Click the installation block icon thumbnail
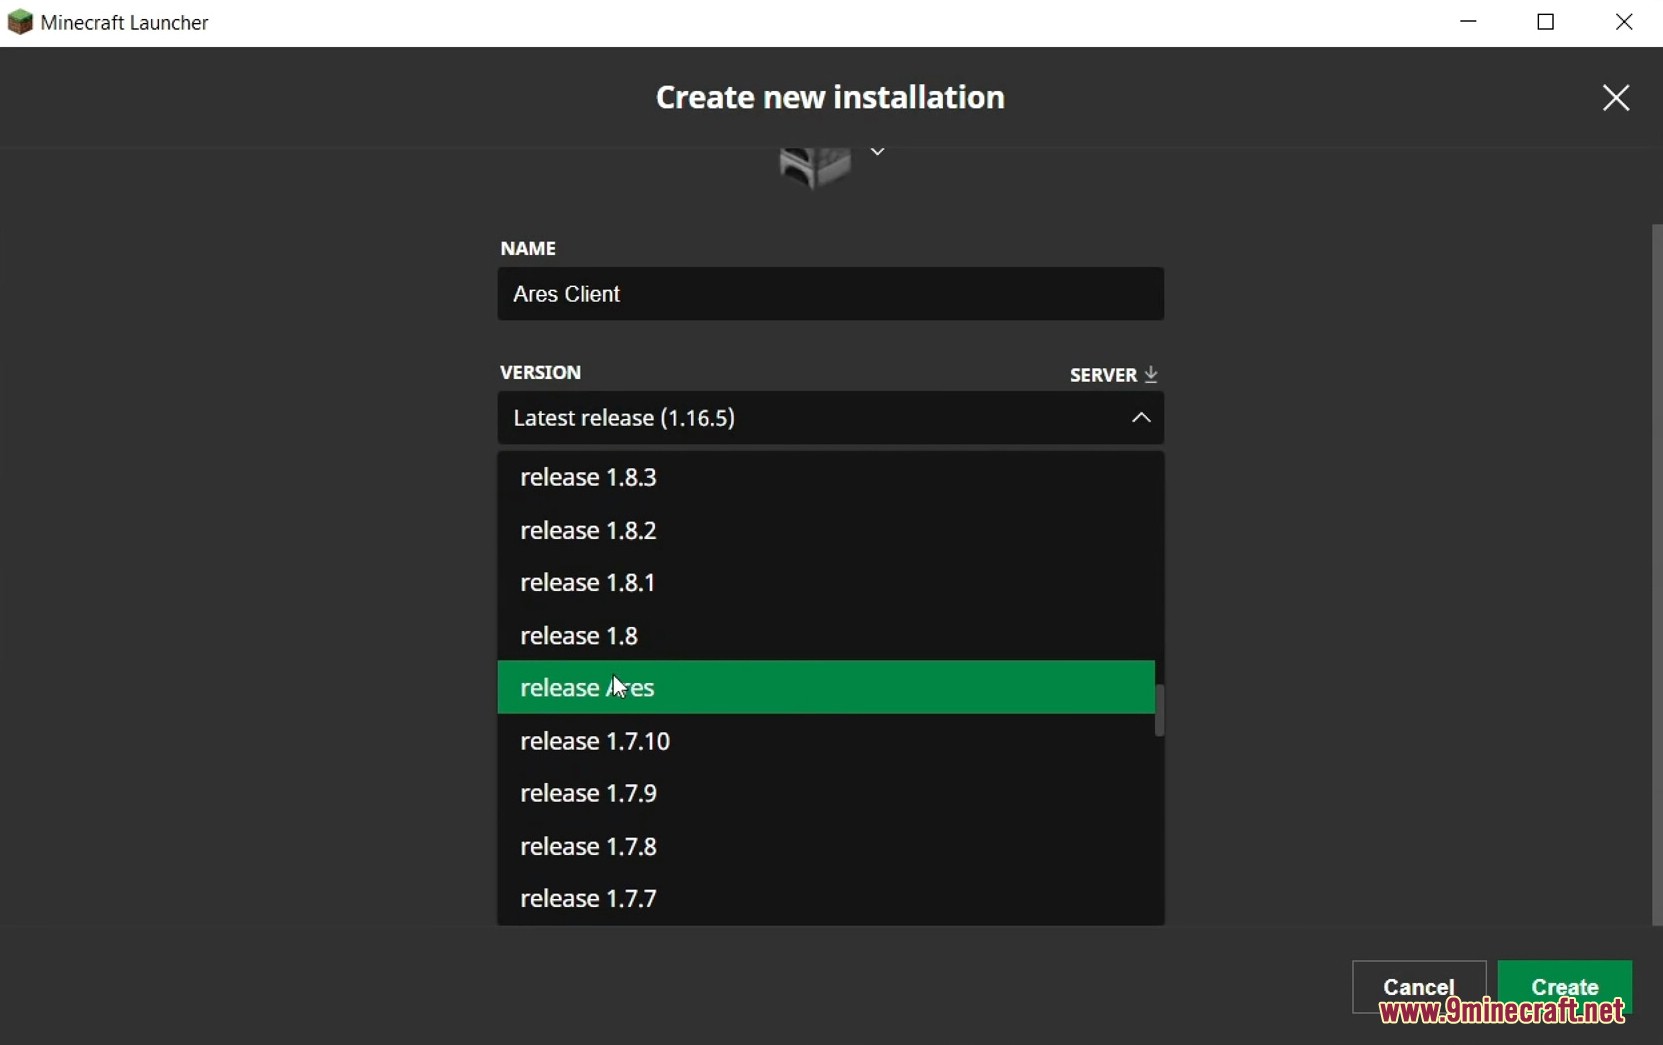This screenshot has height=1045, width=1663. coord(815,168)
